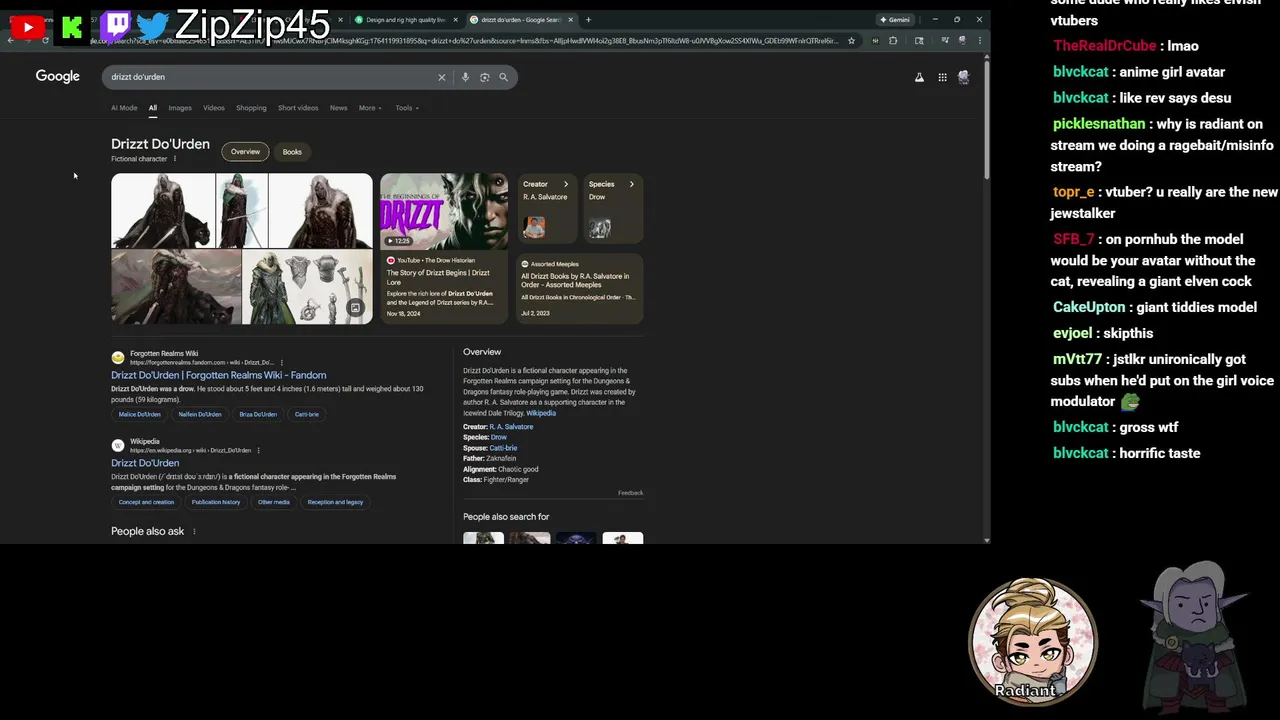Screen dimensions: 1280x720
Task: Click the Nalfein Do'Urden chip
Action: pyautogui.click(x=200, y=414)
